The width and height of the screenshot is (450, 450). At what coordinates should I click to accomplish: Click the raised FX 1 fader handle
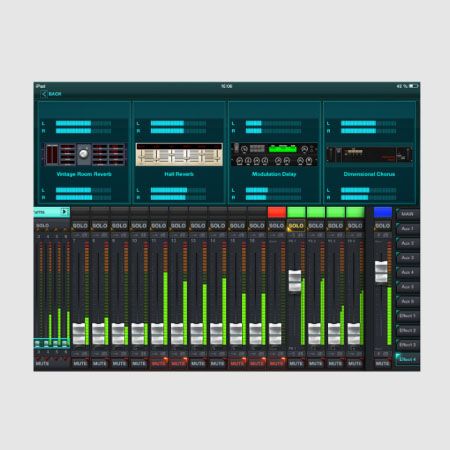pyautogui.click(x=295, y=281)
